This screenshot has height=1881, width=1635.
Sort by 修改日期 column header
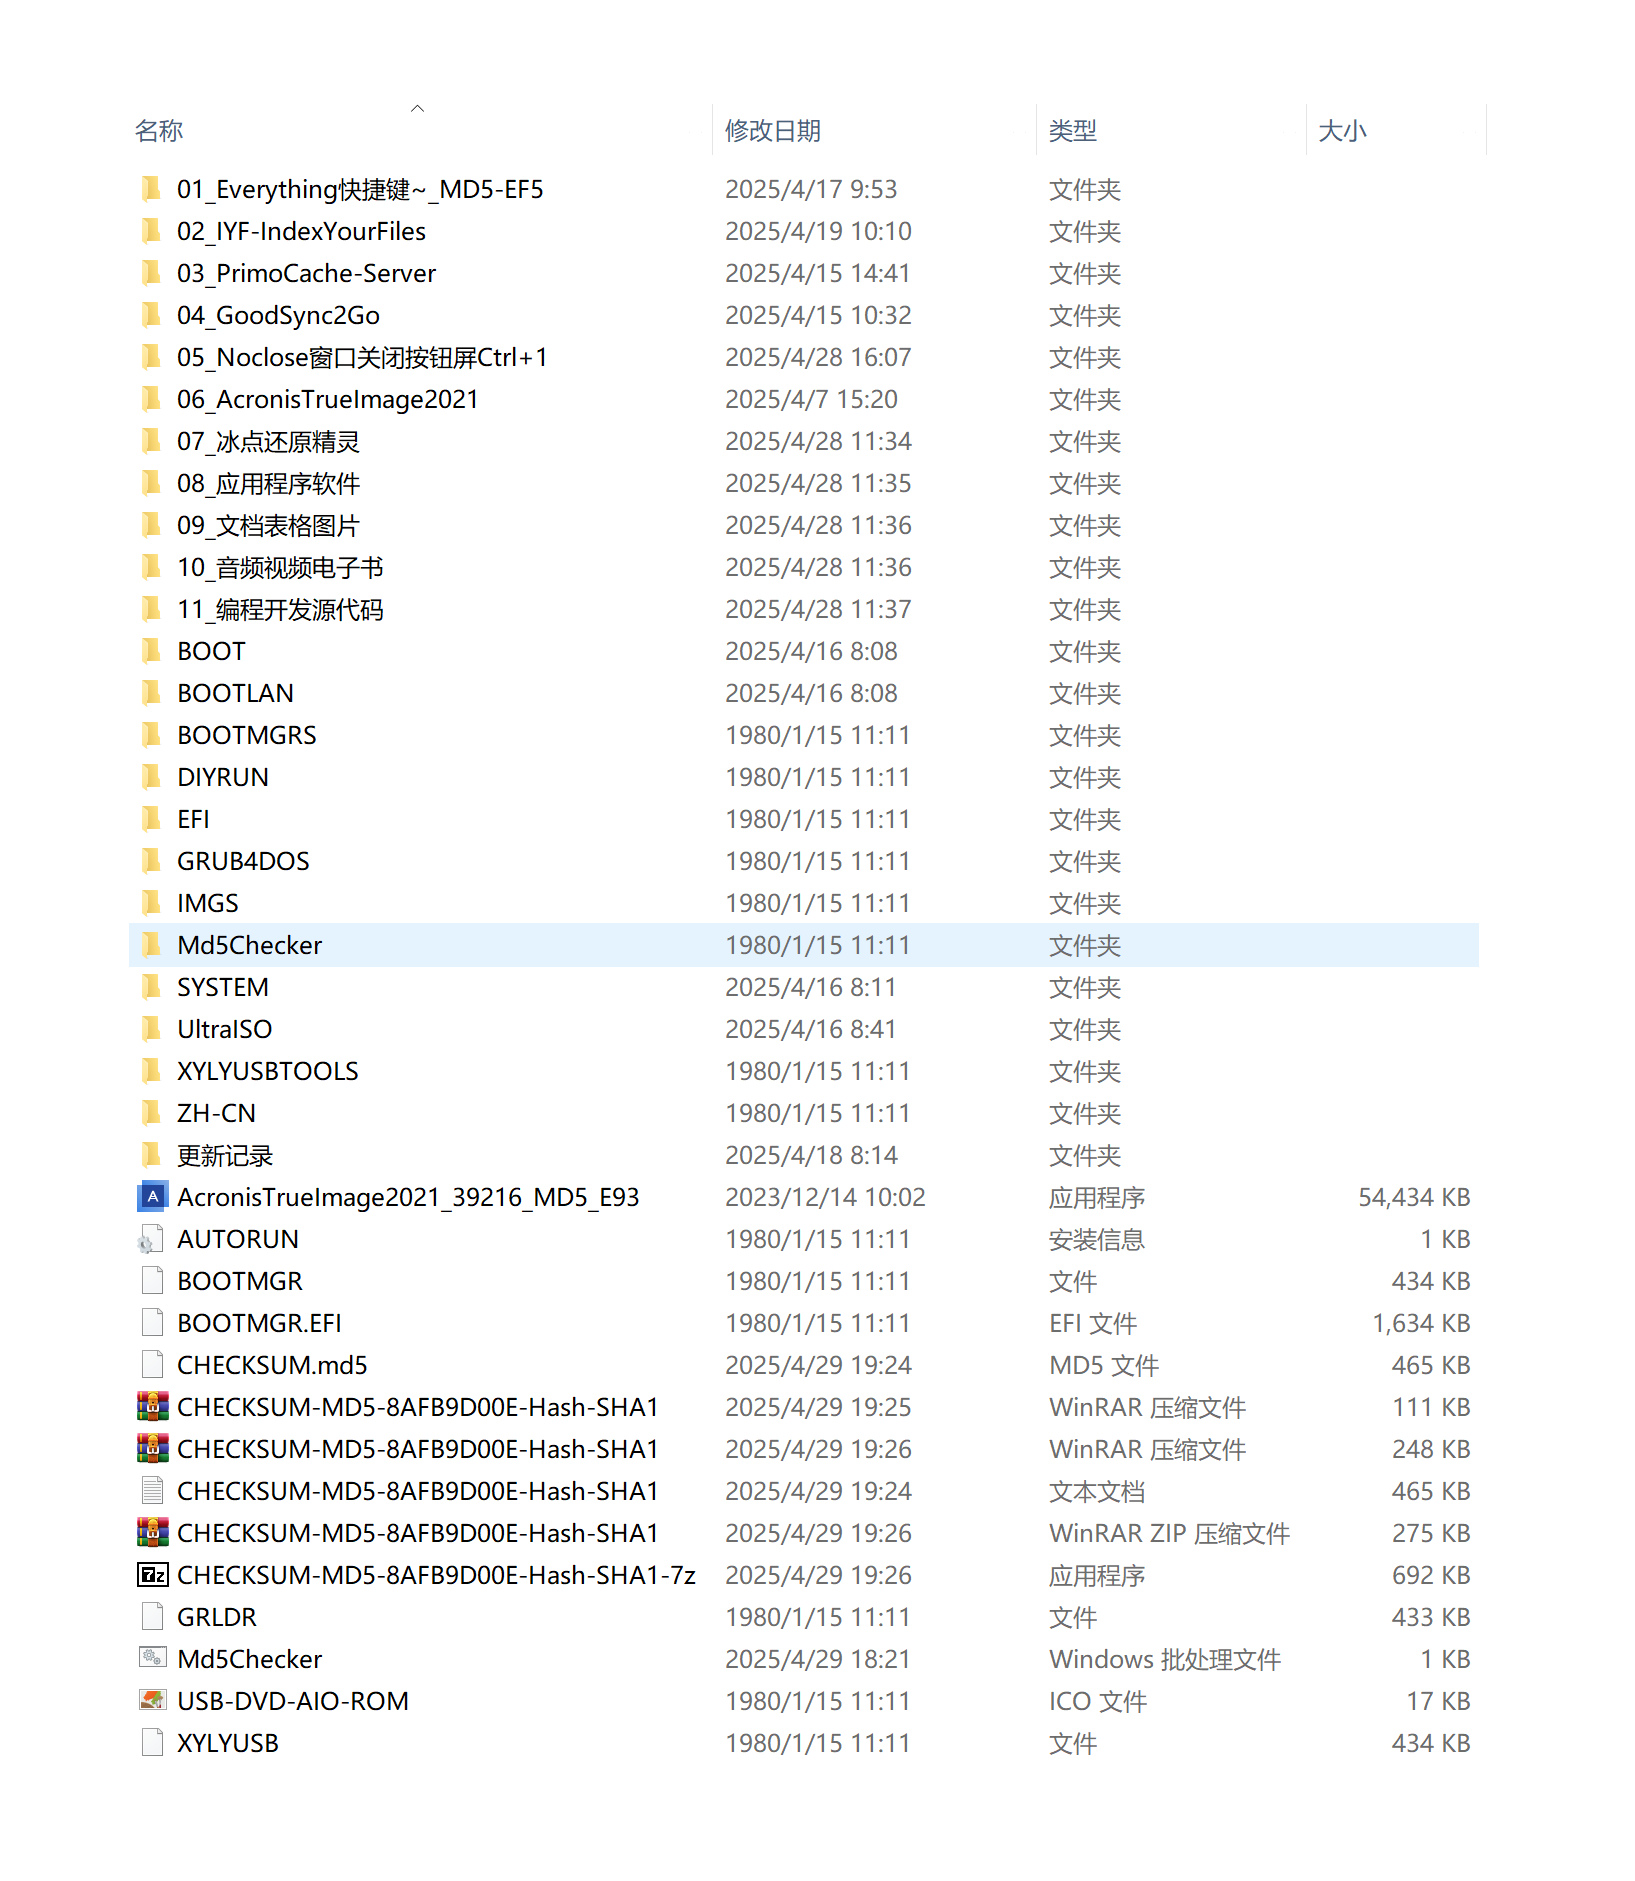773,131
